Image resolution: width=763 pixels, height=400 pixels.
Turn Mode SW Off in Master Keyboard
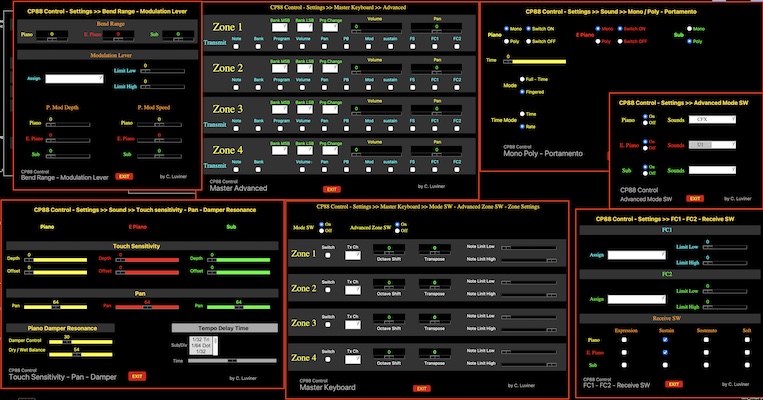pyautogui.click(x=321, y=230)
